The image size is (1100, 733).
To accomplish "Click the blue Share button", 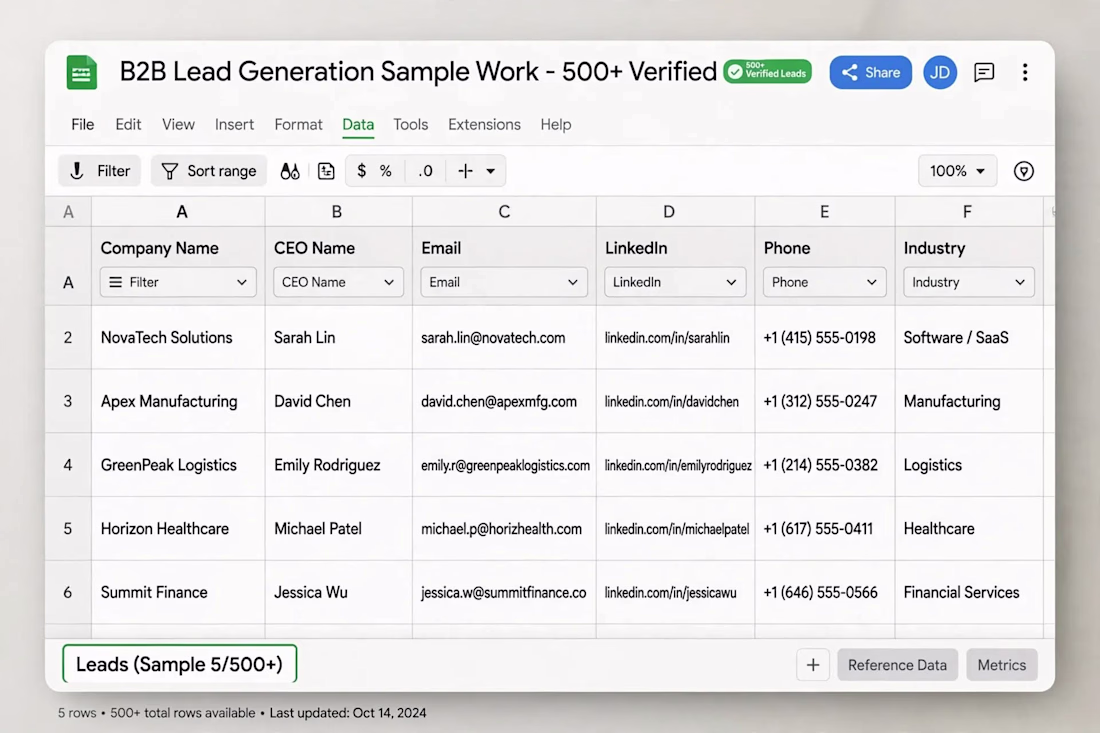I will point(871,72).
